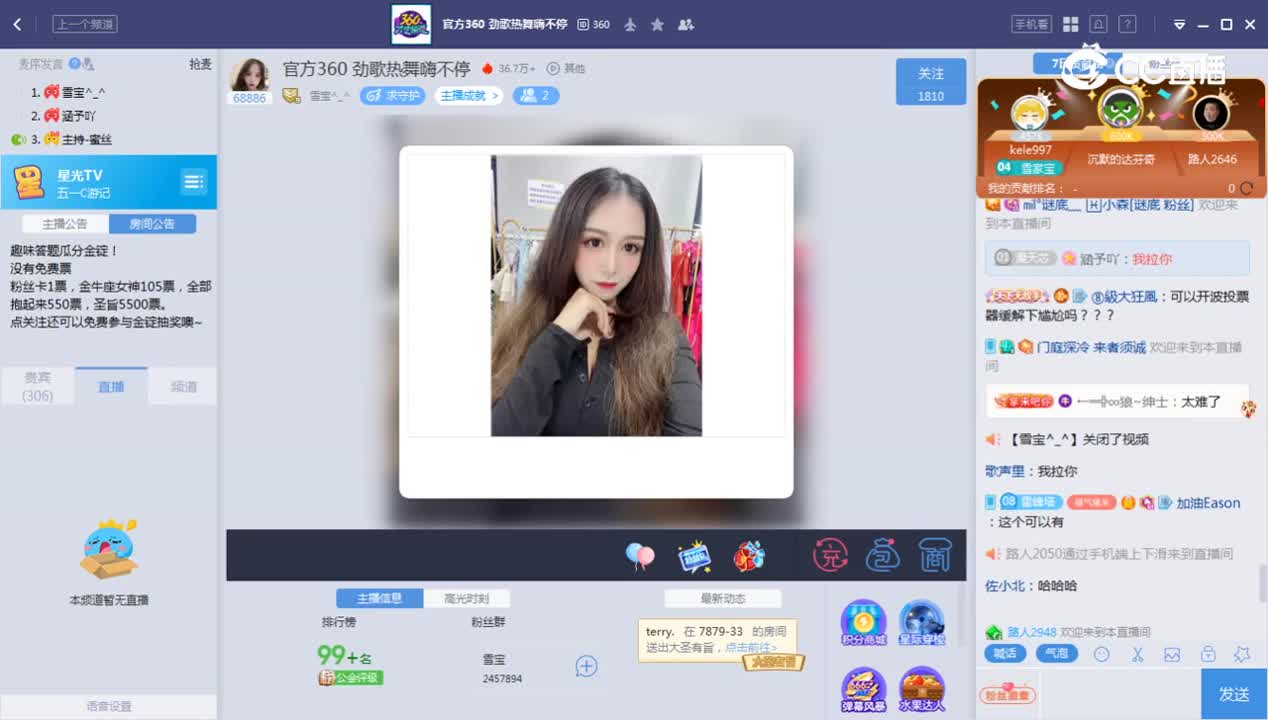The width and height of the screenshot is (1268, 720).
Task: Click the 抢麦 grab mic link
Action: pyautogui.click(x=200, y=64)
